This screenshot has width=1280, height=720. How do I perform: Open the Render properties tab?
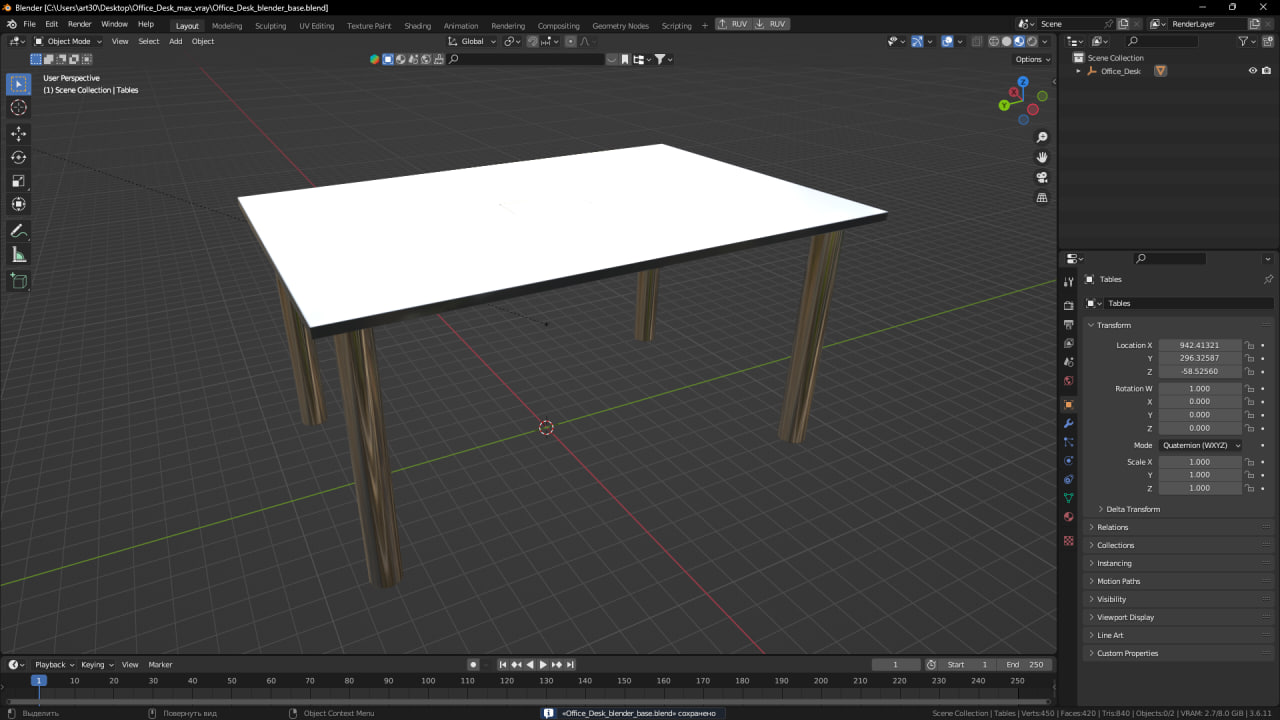click(1069, 306)
